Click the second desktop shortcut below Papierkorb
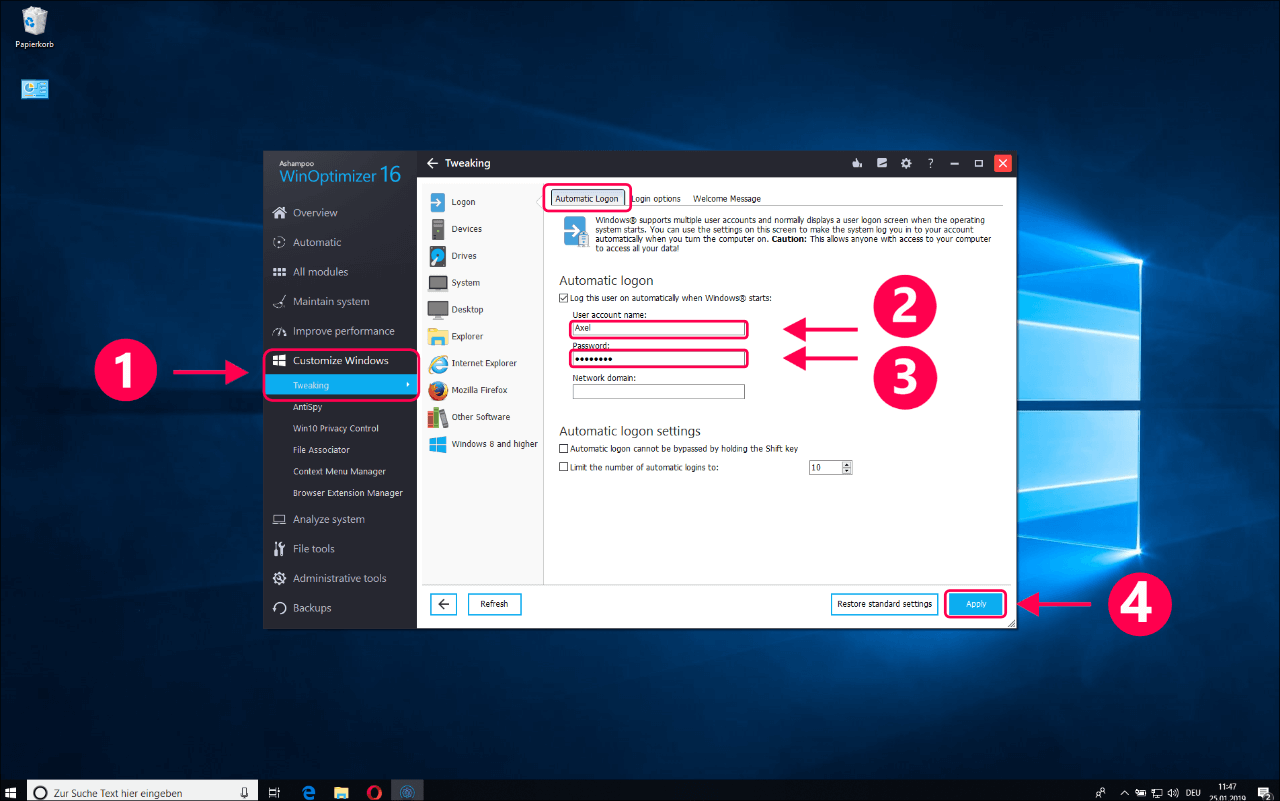 pyautogui.click(x=35, y=89)
